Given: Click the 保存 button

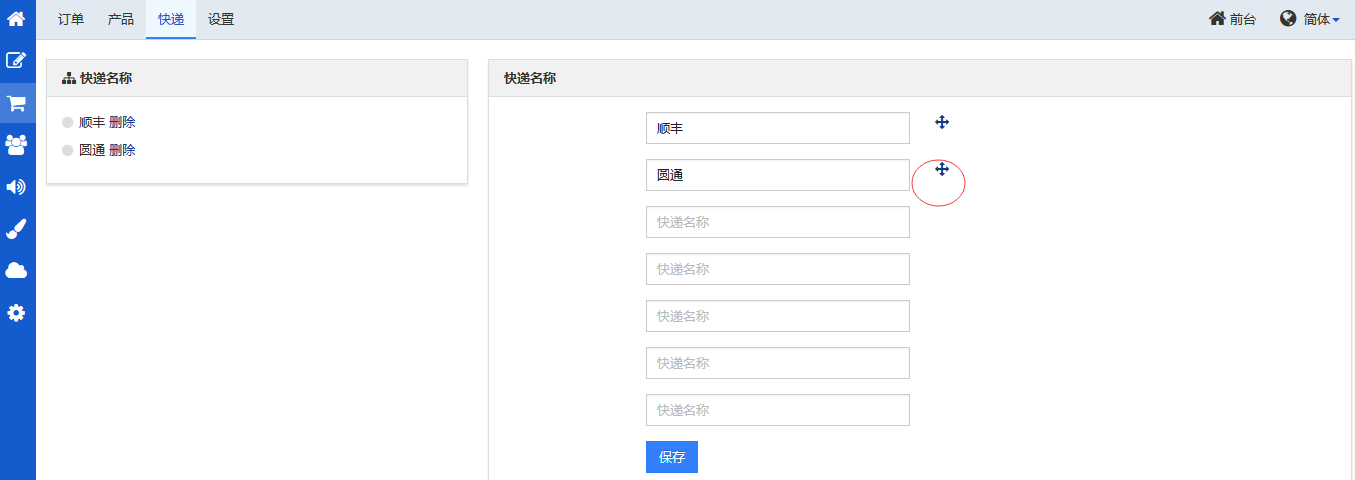Looking at the screenshot, I should click(x=672, y=457).
